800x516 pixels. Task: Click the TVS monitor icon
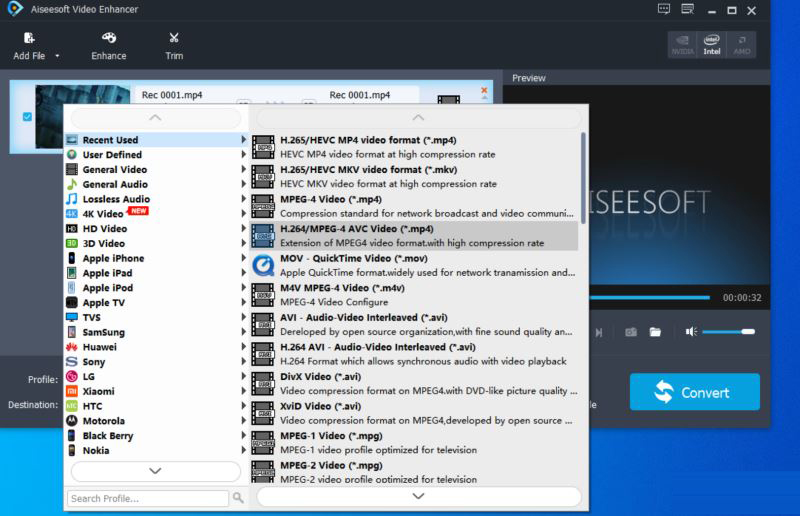72,317
